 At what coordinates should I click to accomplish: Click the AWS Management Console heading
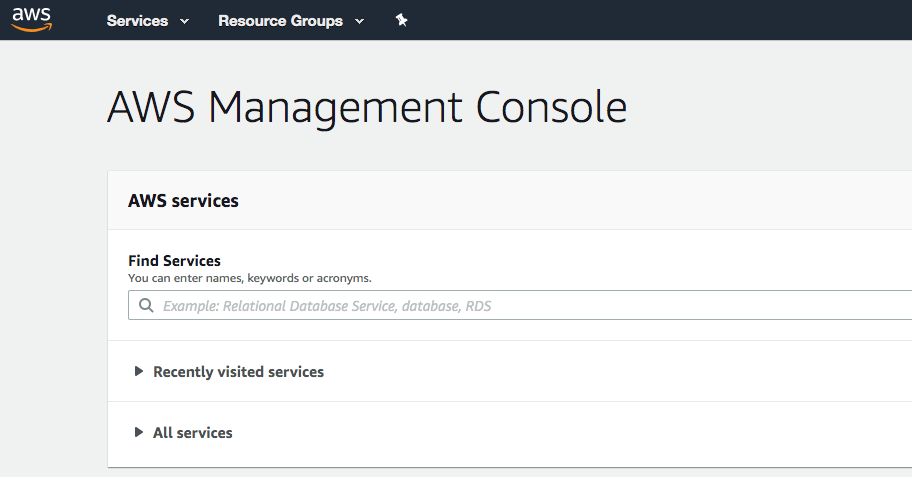[x=366, y=107]
